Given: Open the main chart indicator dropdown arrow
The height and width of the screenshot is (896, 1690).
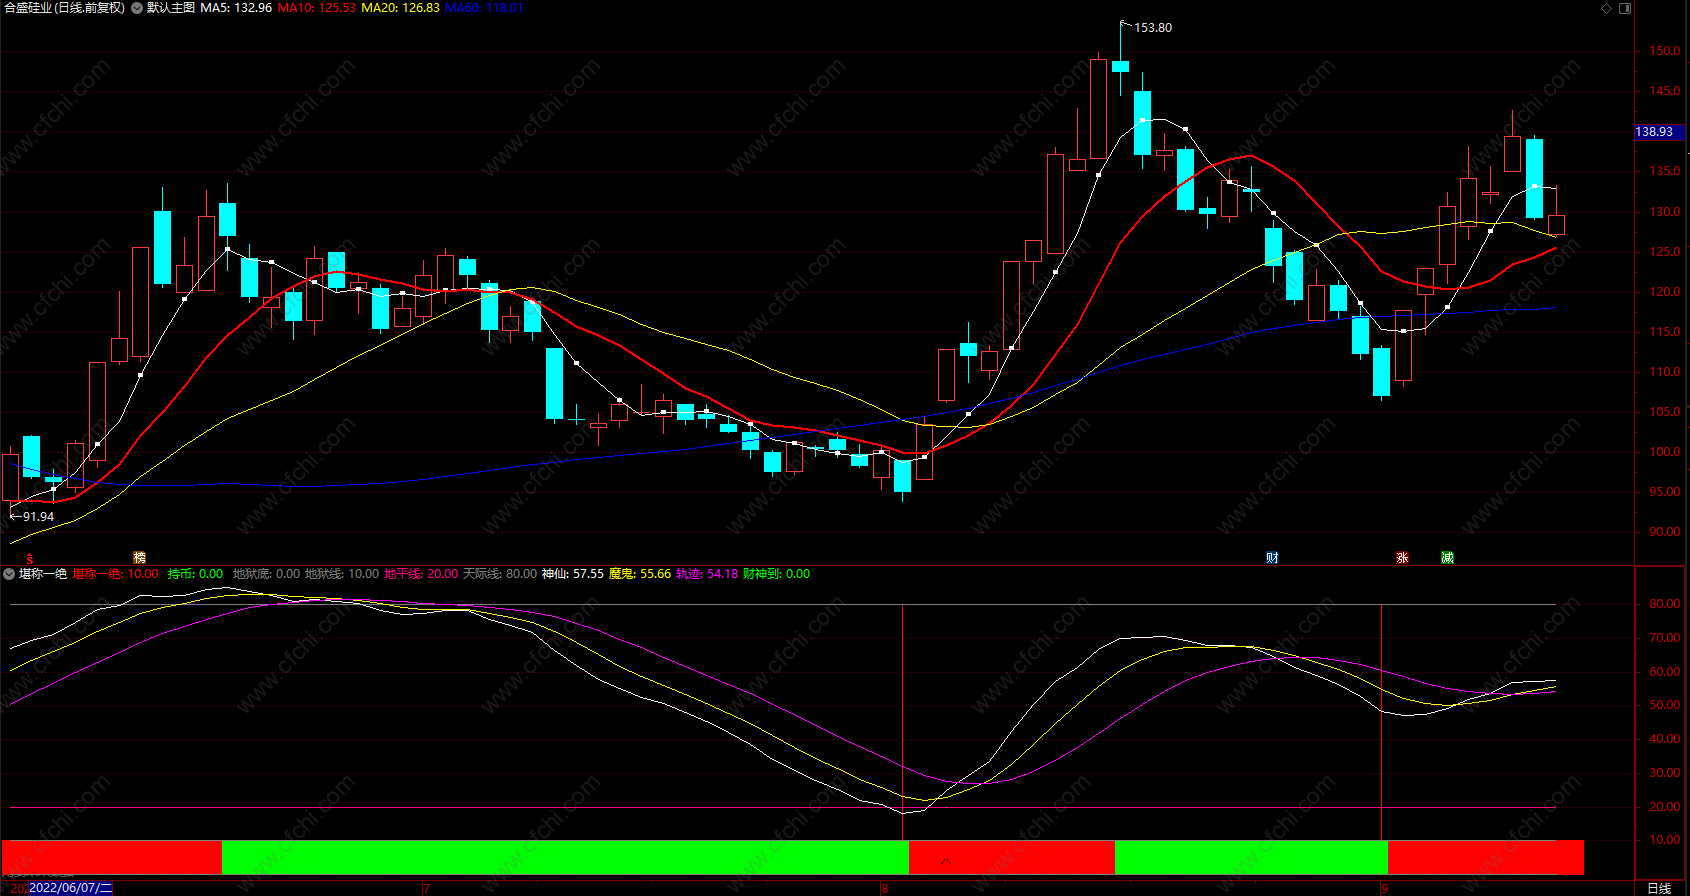Looking at the screenshot, I should pyautogui.click(x=137, y=8).
